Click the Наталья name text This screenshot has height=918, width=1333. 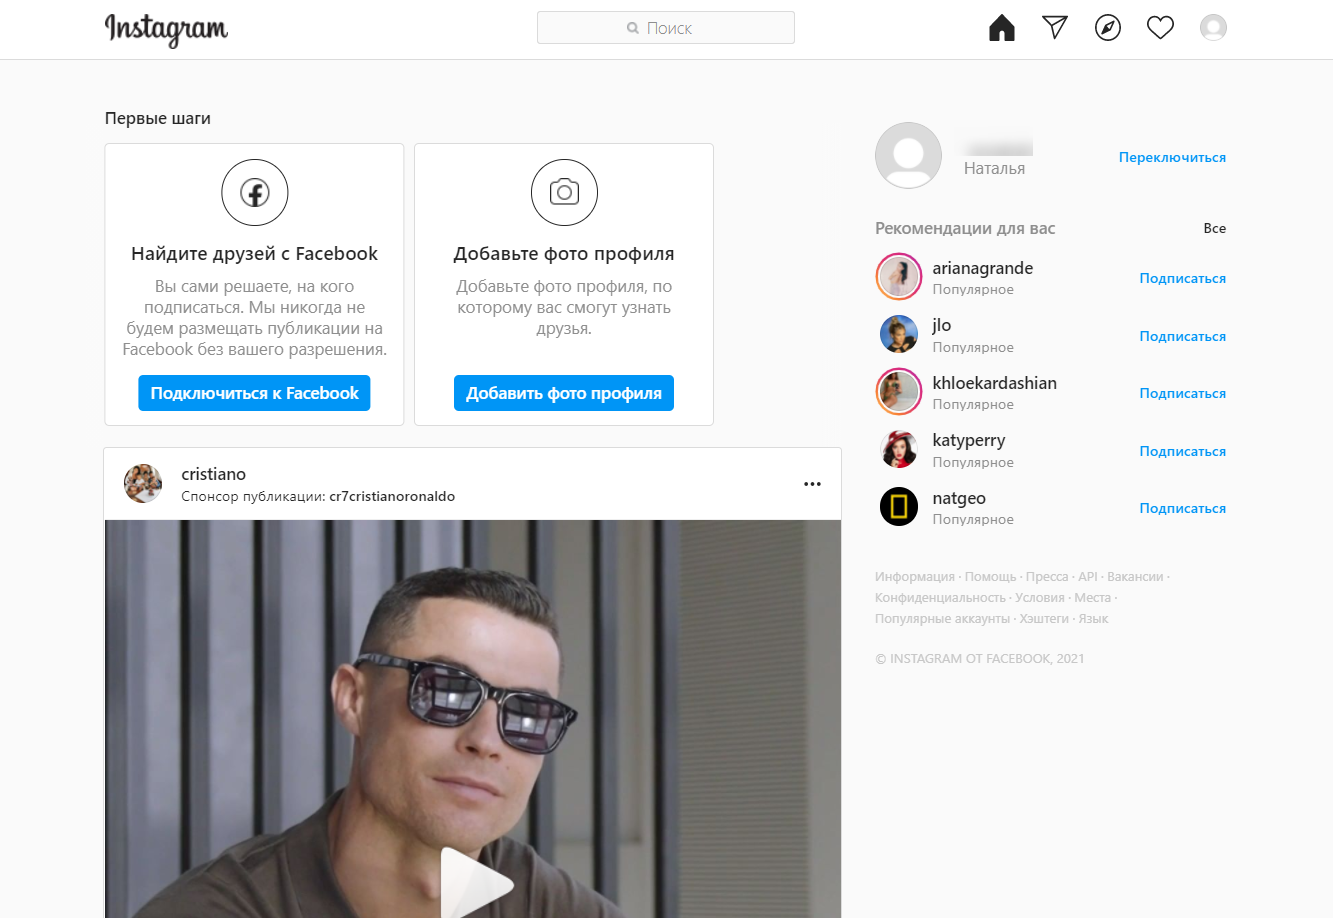[x=994, y=168]
